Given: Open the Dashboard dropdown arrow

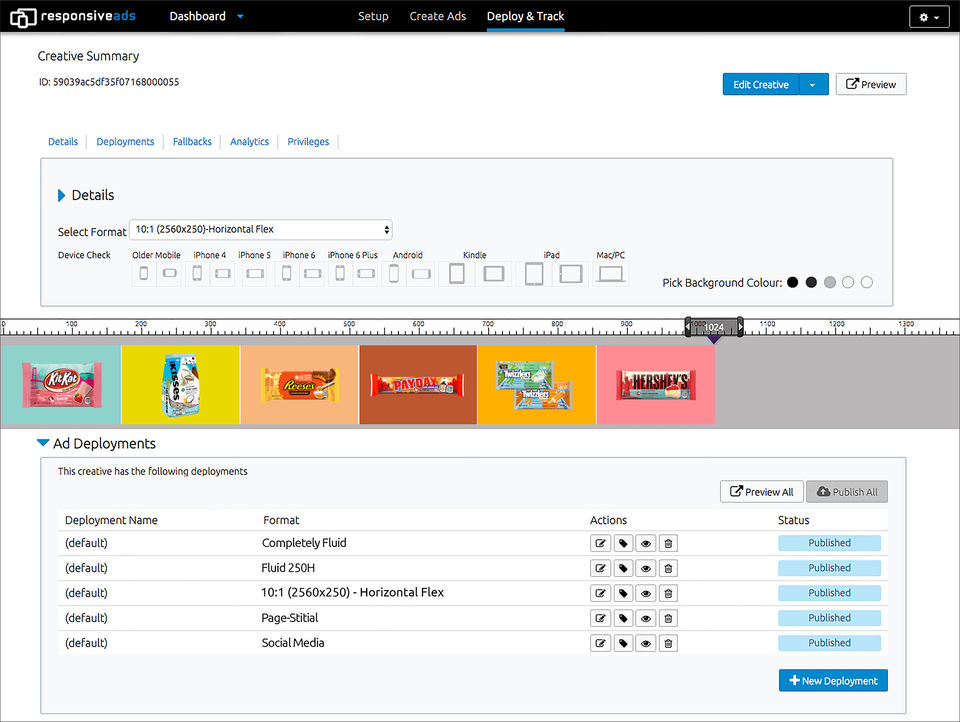Looking at the screenshot, I should pos(240,17).
